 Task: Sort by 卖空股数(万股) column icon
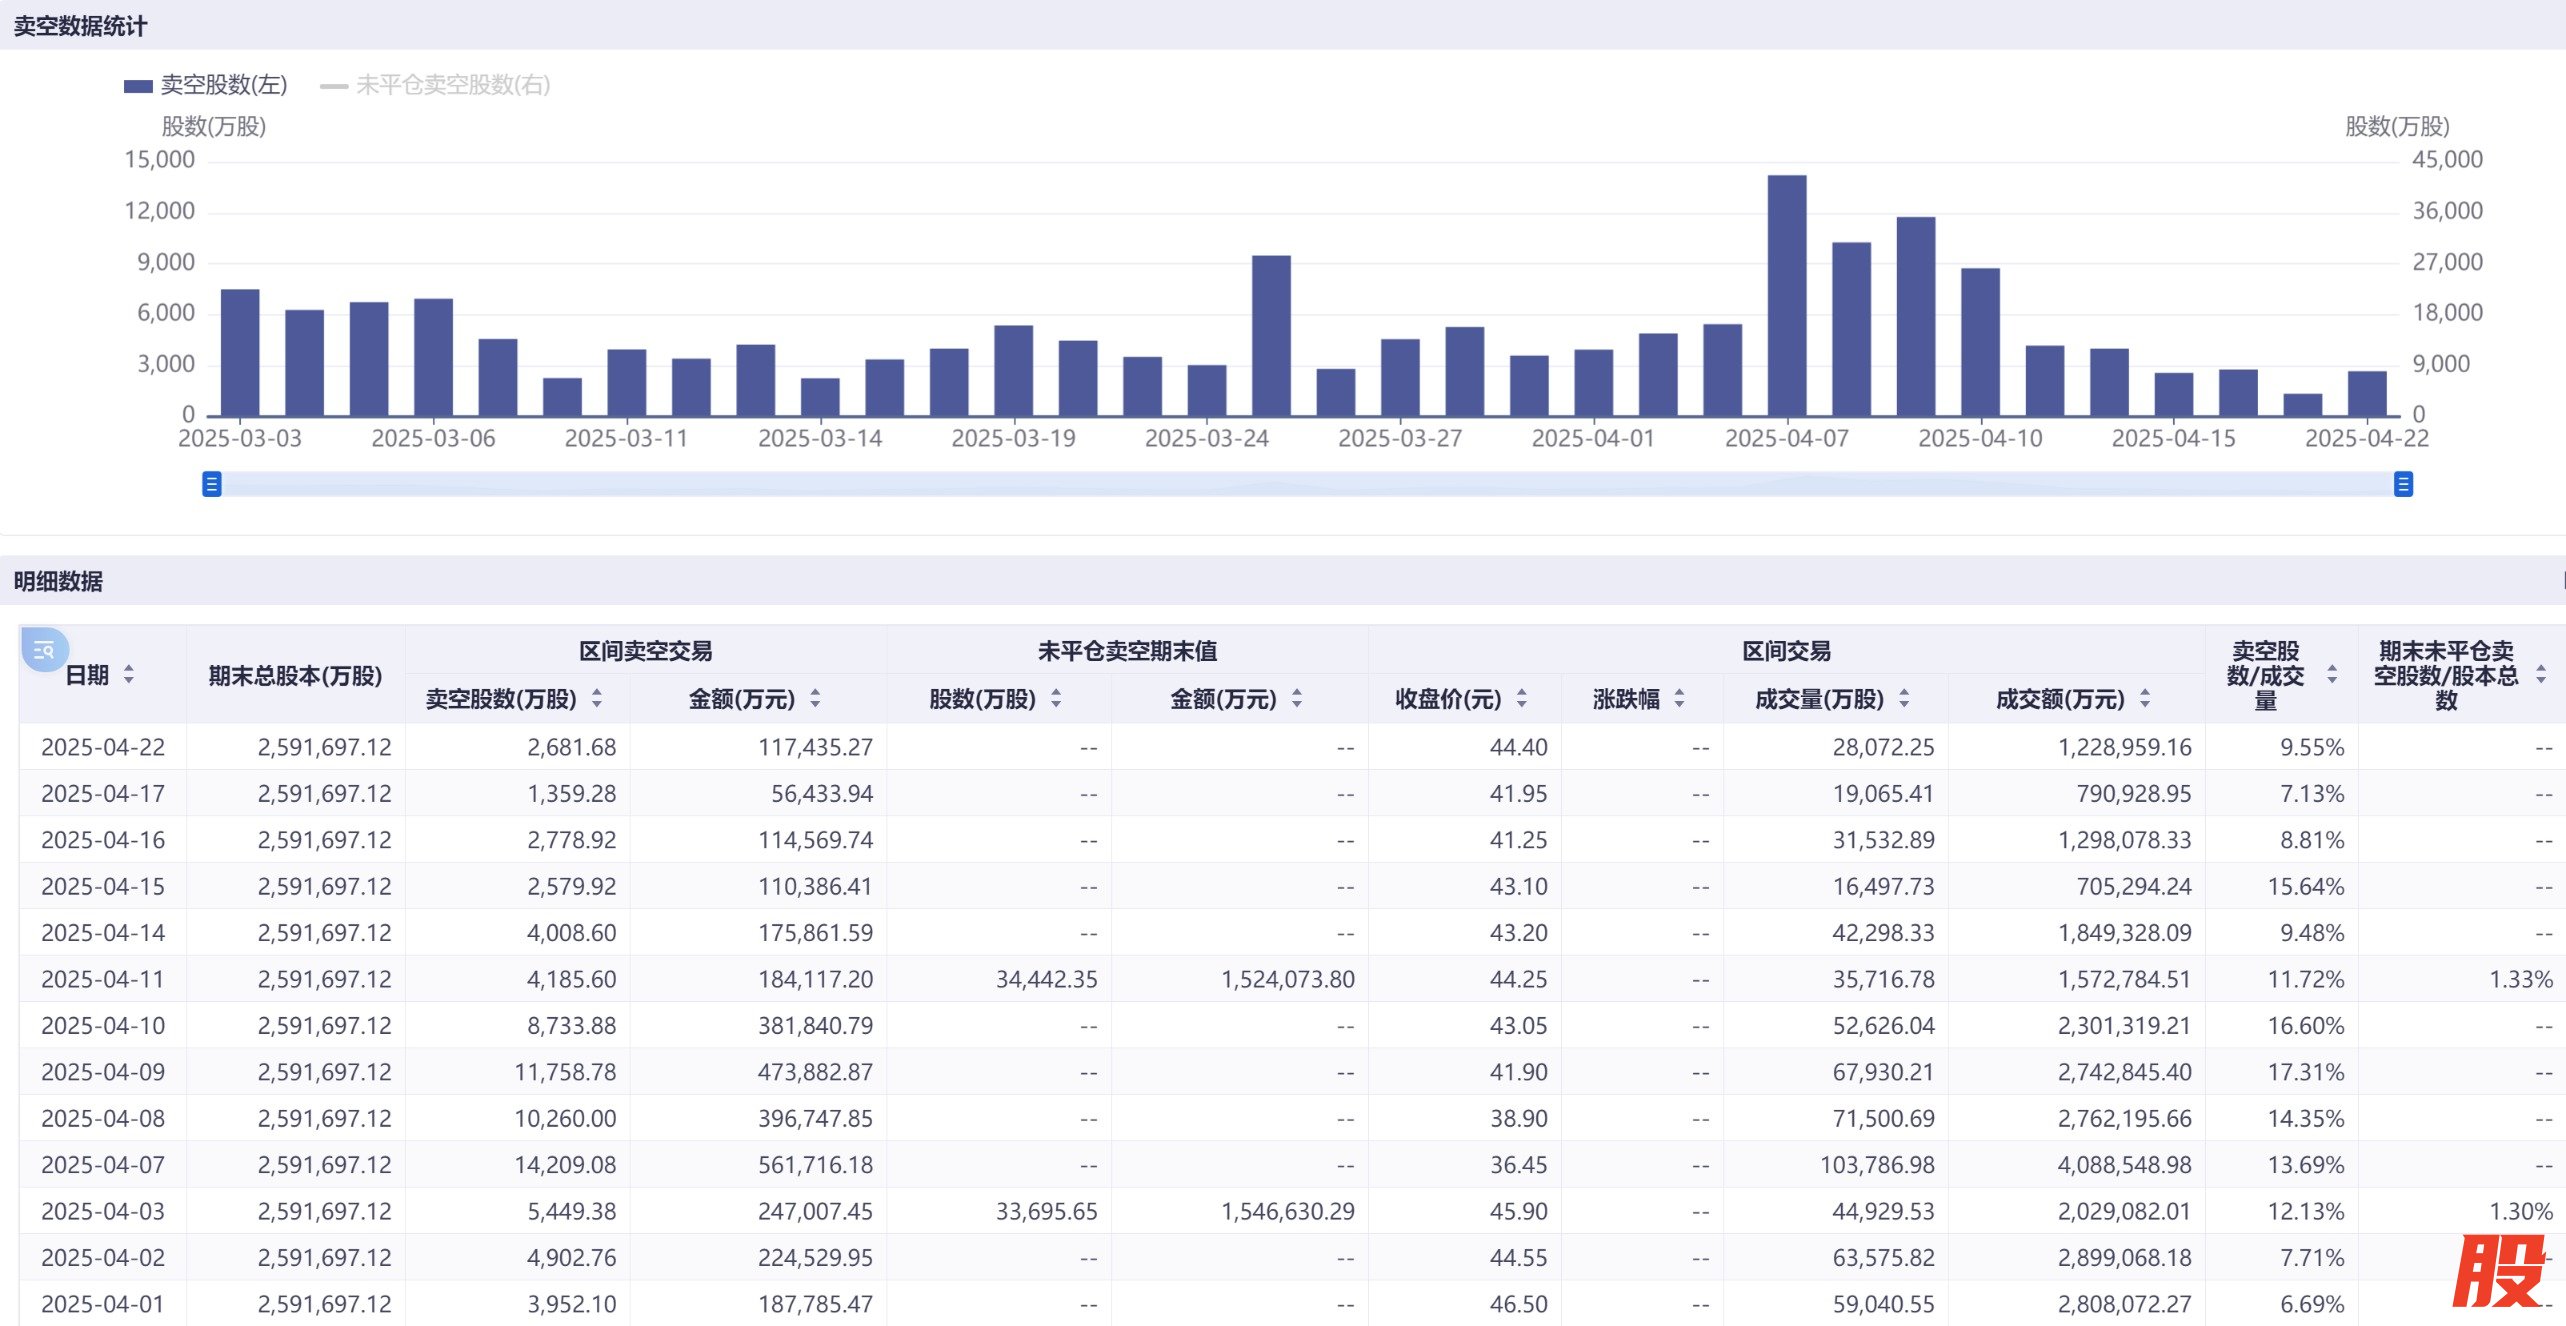point(597,699)
